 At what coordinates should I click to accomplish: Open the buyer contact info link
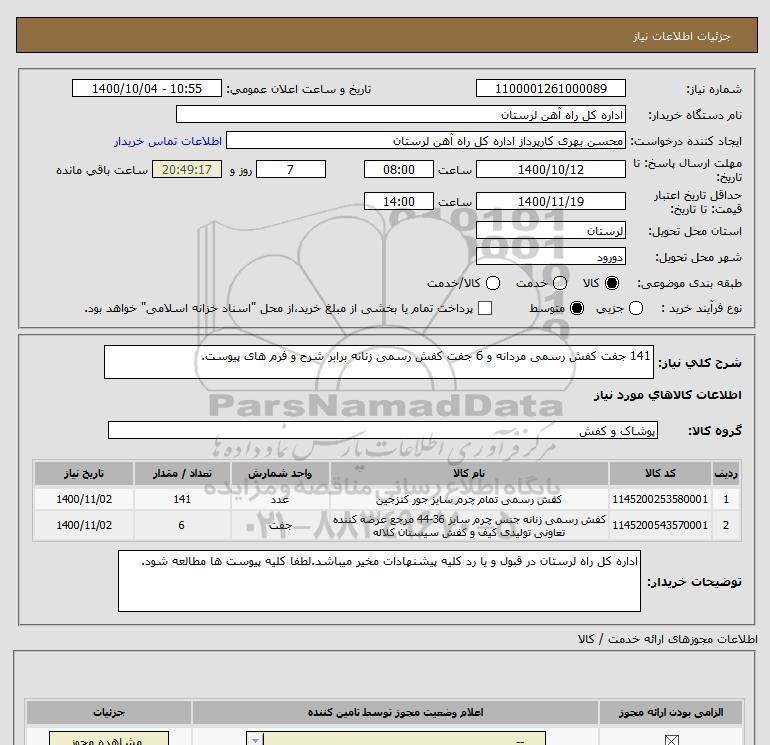[168, 141]
